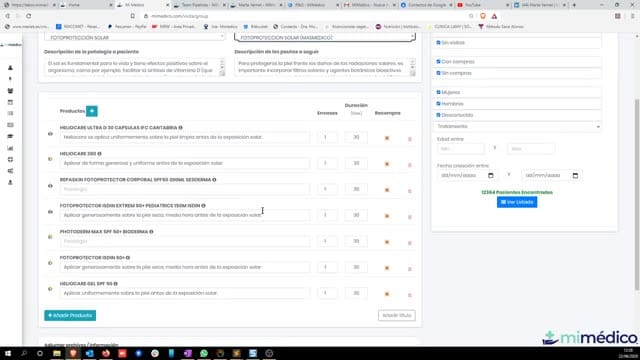The width and height of the screenshot is (640, 360).
Task: Toggle Recompra checkbox for HELIOCARE GEL SPF 50
Action: click(x=387, y=294)
